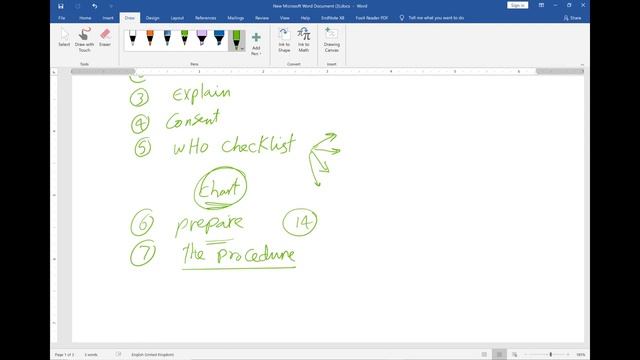Open the Layout tab
Viewport: 640px width, 360px height.
(177, 18)
